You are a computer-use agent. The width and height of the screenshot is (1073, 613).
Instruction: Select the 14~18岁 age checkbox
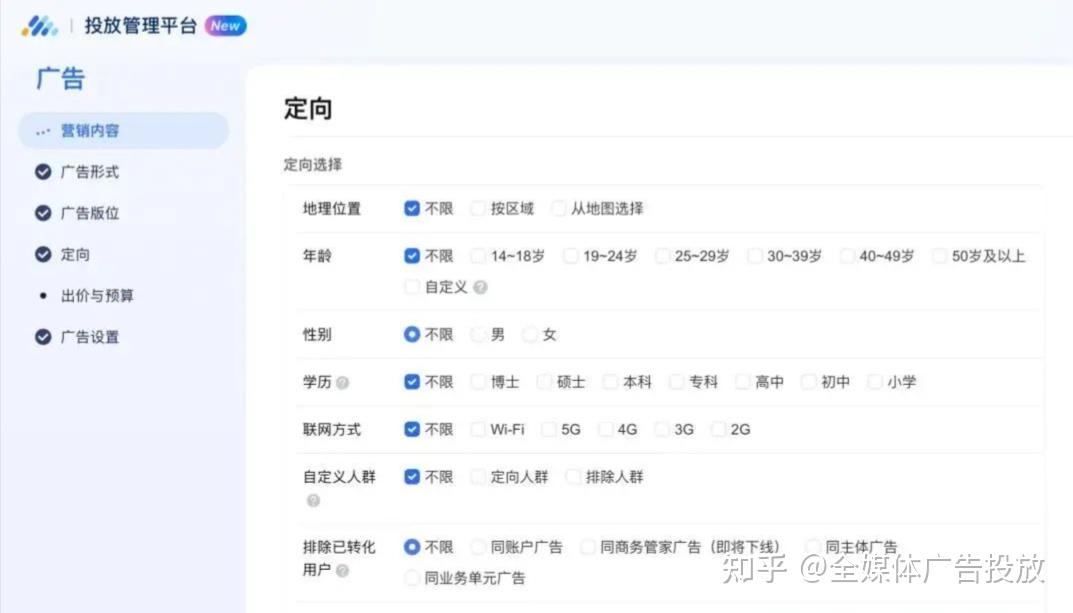478,256
